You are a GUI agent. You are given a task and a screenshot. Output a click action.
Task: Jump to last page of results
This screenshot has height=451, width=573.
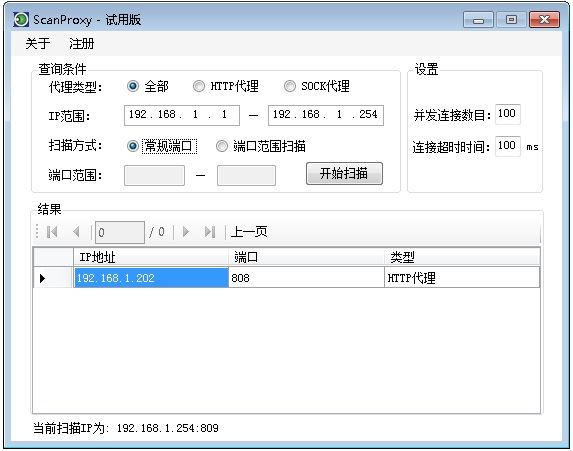(x=210, y=232)
